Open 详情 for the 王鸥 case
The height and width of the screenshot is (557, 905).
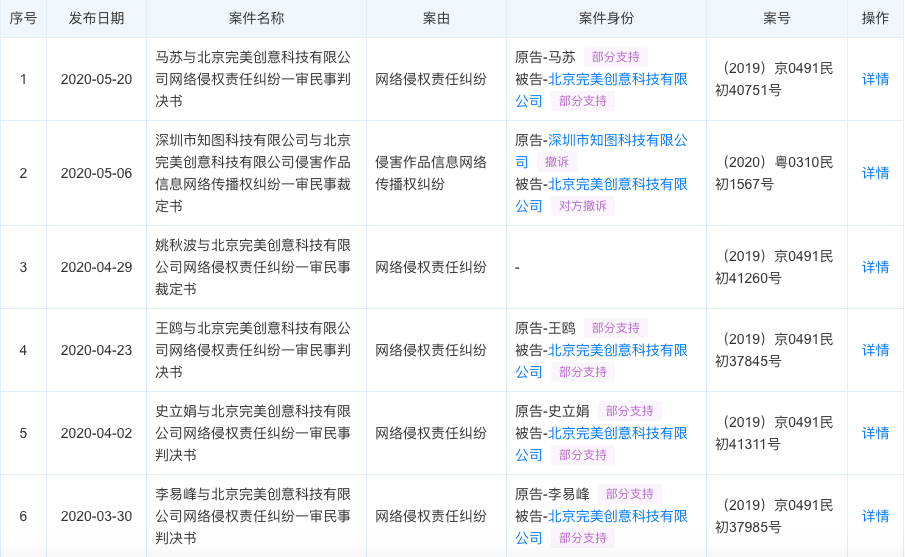click(x=875, y=350)
